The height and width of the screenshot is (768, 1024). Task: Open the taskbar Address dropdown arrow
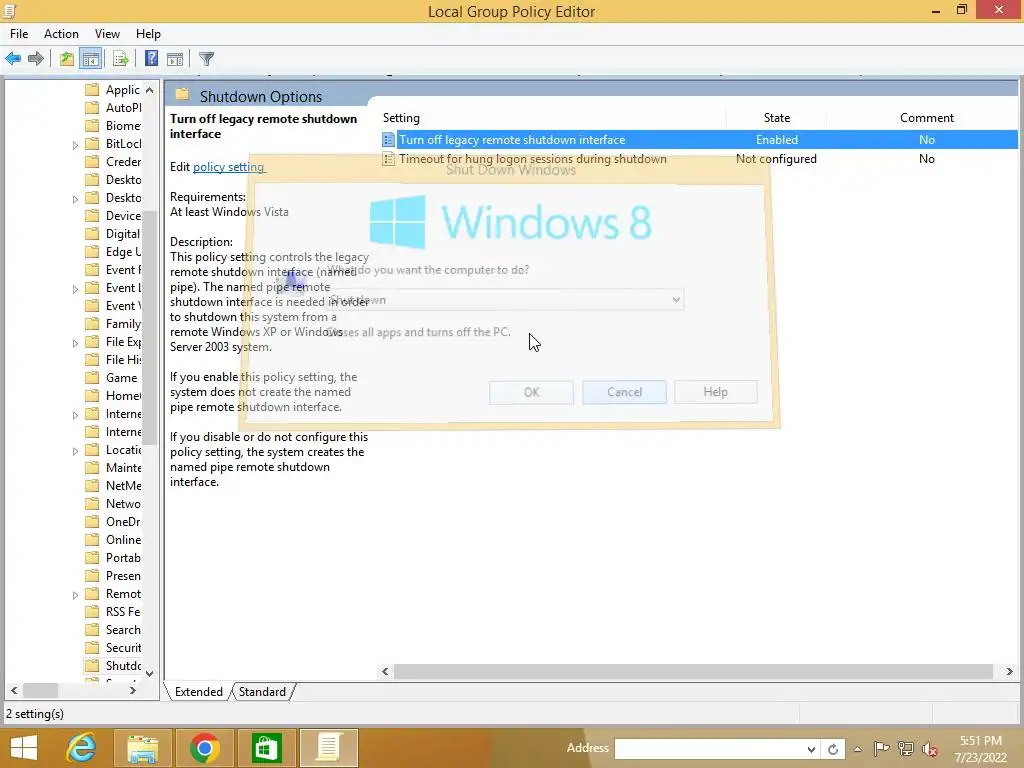click(x=810, y=749)
